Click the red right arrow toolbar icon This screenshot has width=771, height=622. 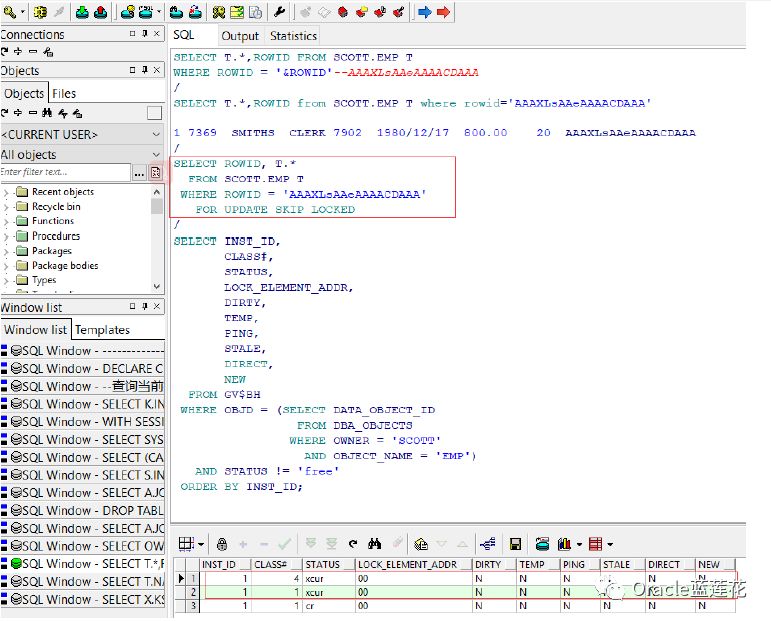coord(443,12)
